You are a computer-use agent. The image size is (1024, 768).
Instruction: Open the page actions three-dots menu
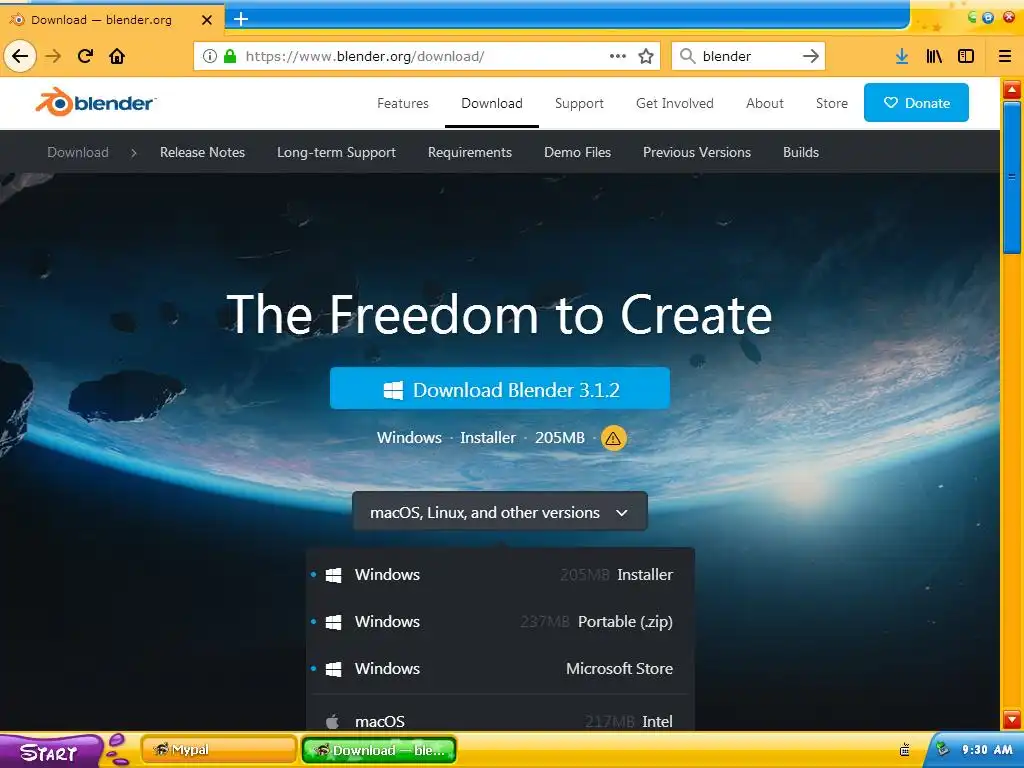[617, 56]
